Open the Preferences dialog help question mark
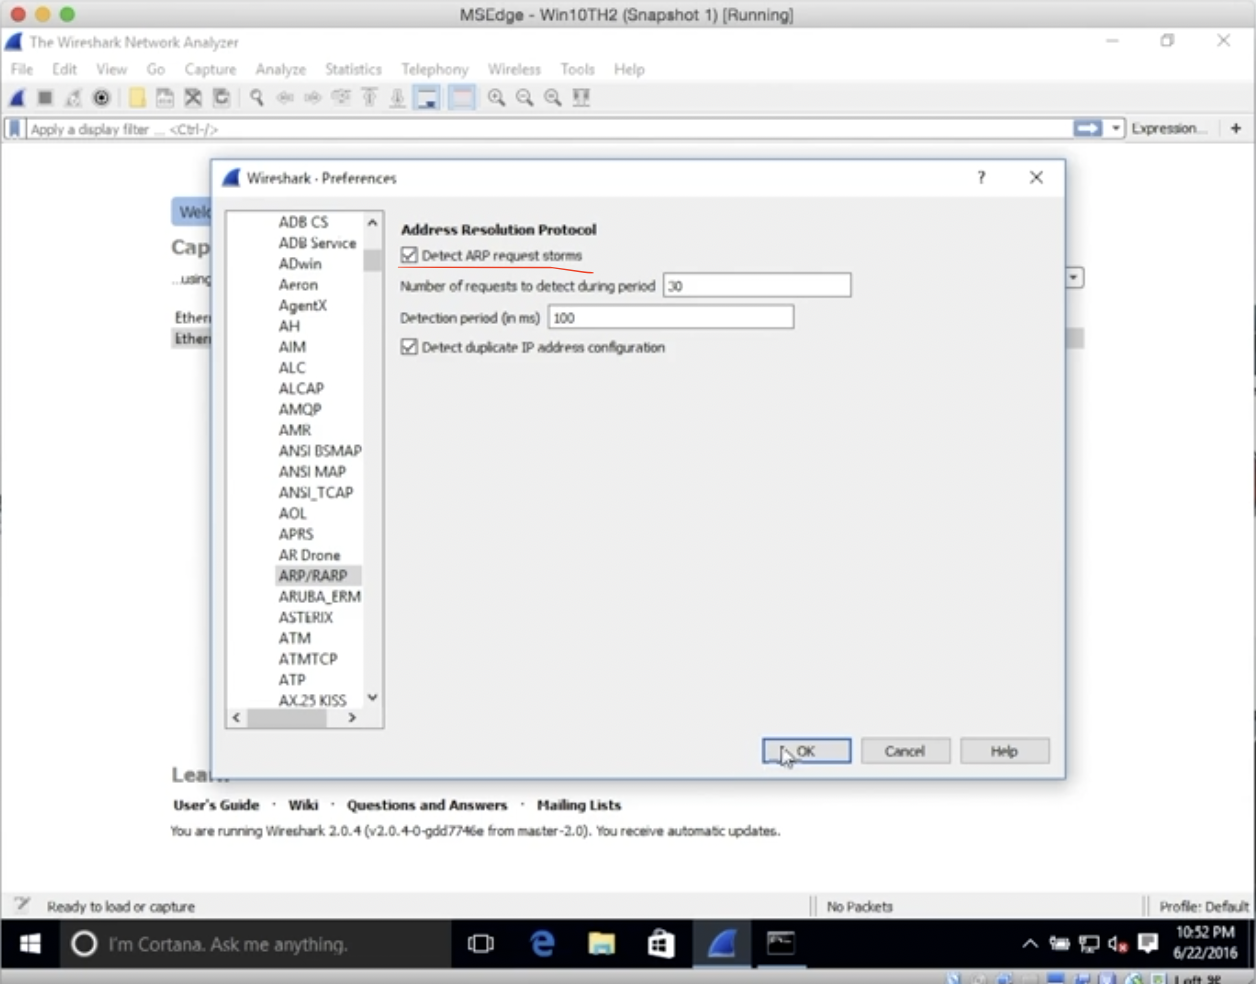Viewport: 1256px width, 984px height. click(x=981, y=177)
